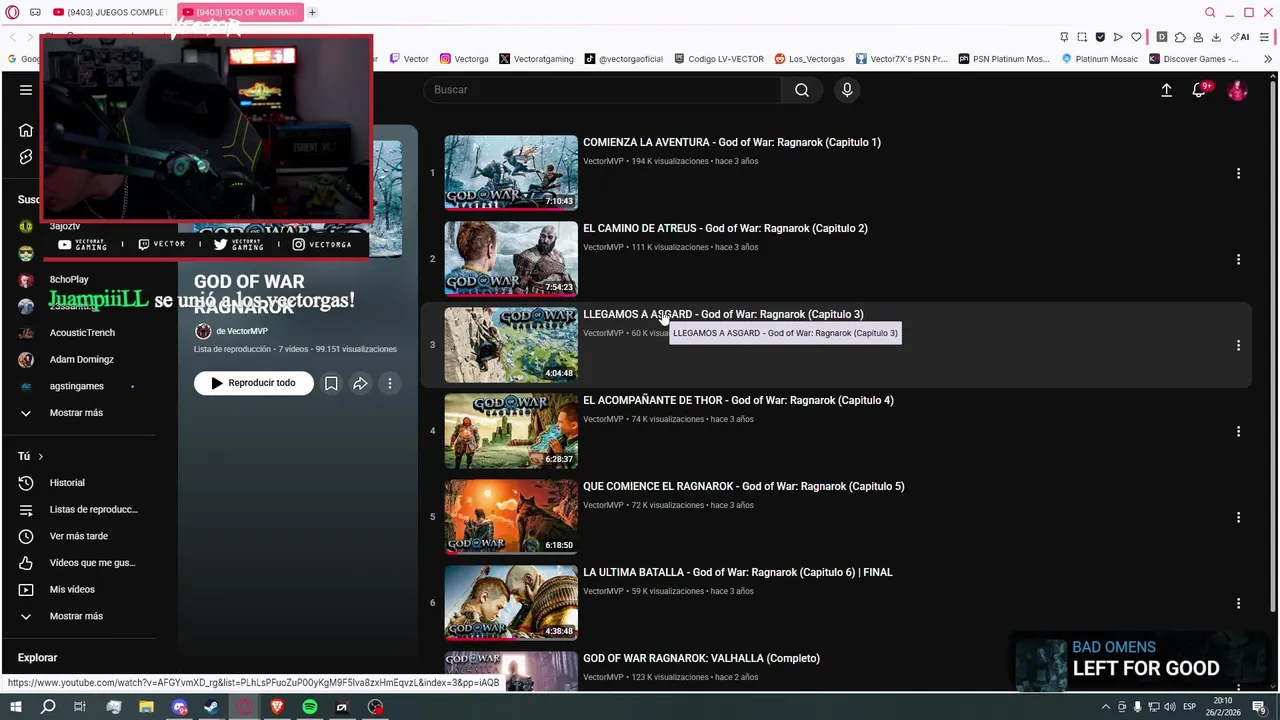Show hidden bookmarks overflow chevron
The image size is (1280, 720).
1268,59
